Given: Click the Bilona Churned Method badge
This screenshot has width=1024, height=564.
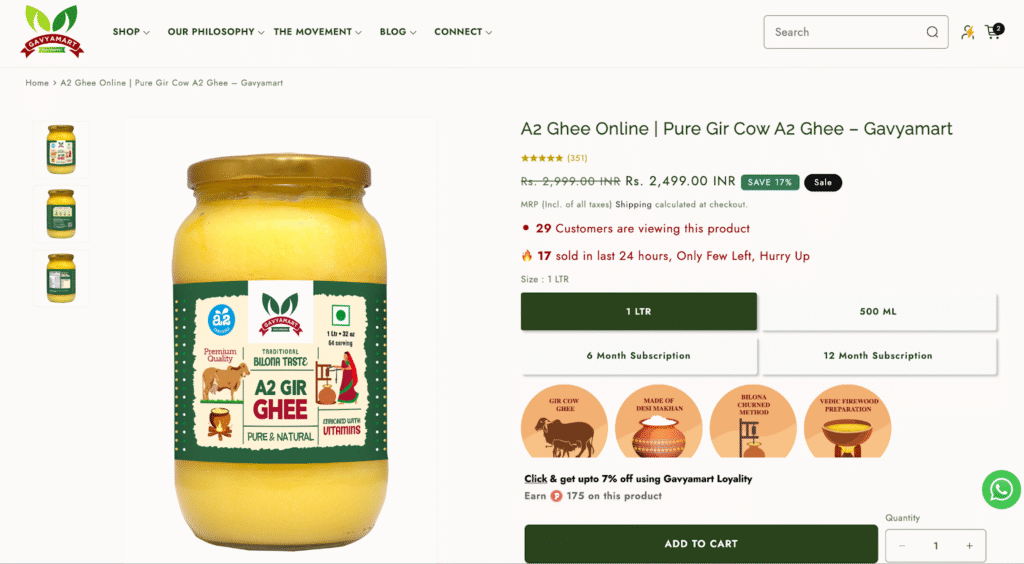Looking at the screenshot, I should coord(753,421).
